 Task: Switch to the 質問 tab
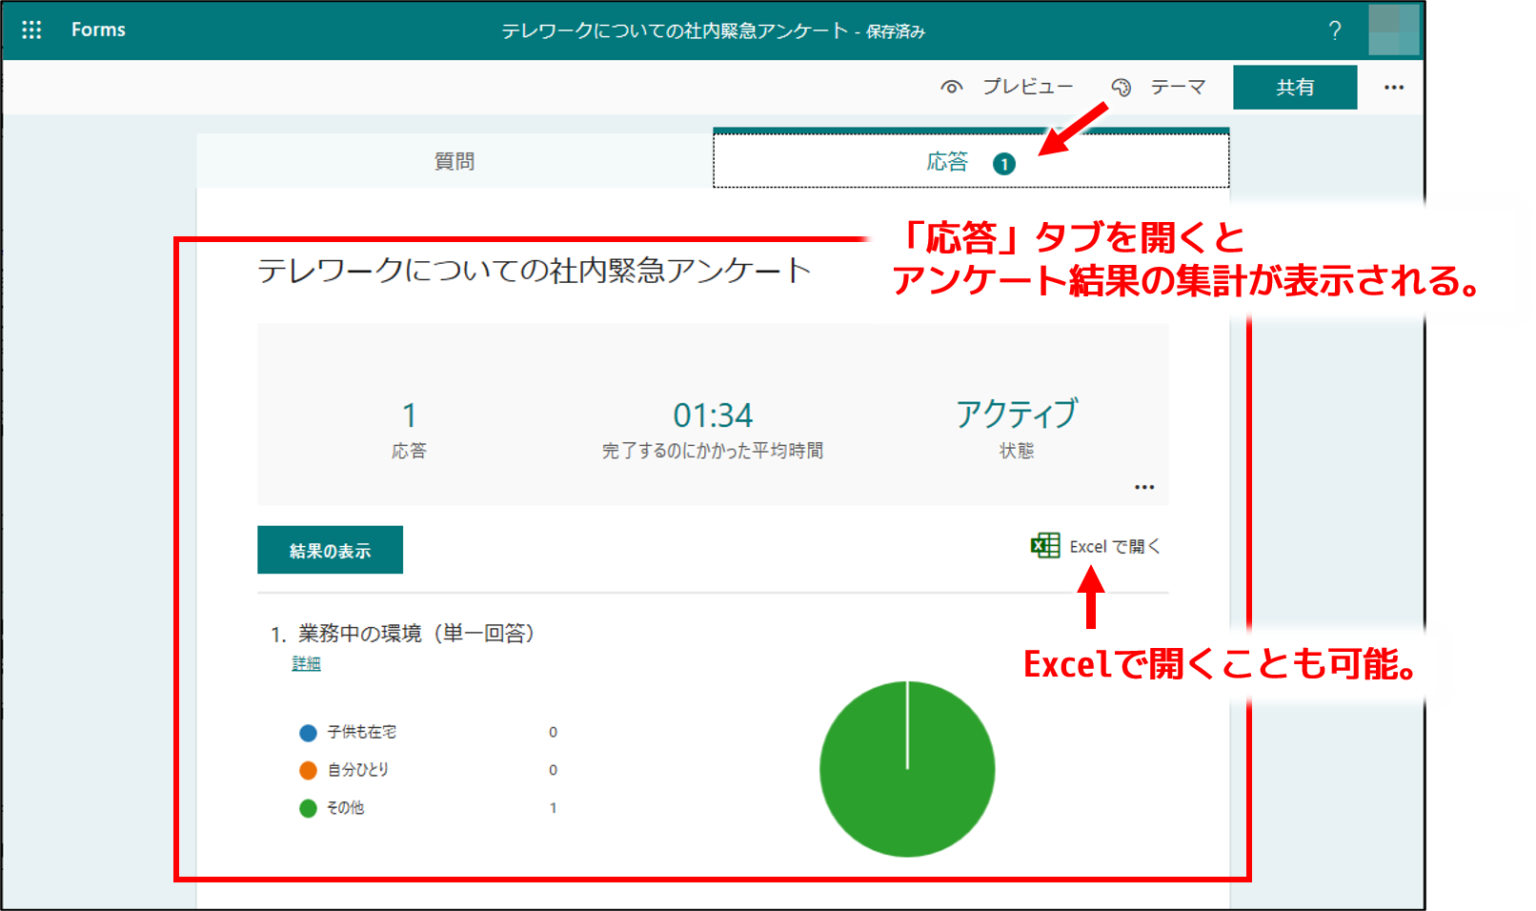point(455,160)
